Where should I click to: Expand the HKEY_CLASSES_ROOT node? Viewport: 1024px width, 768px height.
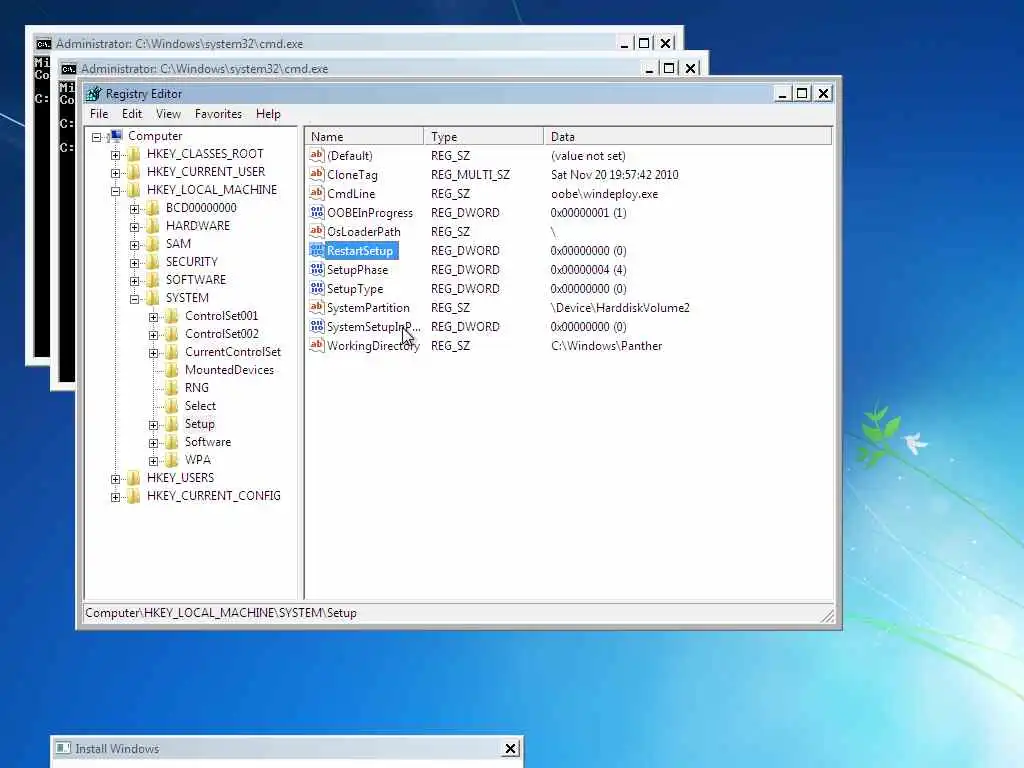(x=116, y=155)
